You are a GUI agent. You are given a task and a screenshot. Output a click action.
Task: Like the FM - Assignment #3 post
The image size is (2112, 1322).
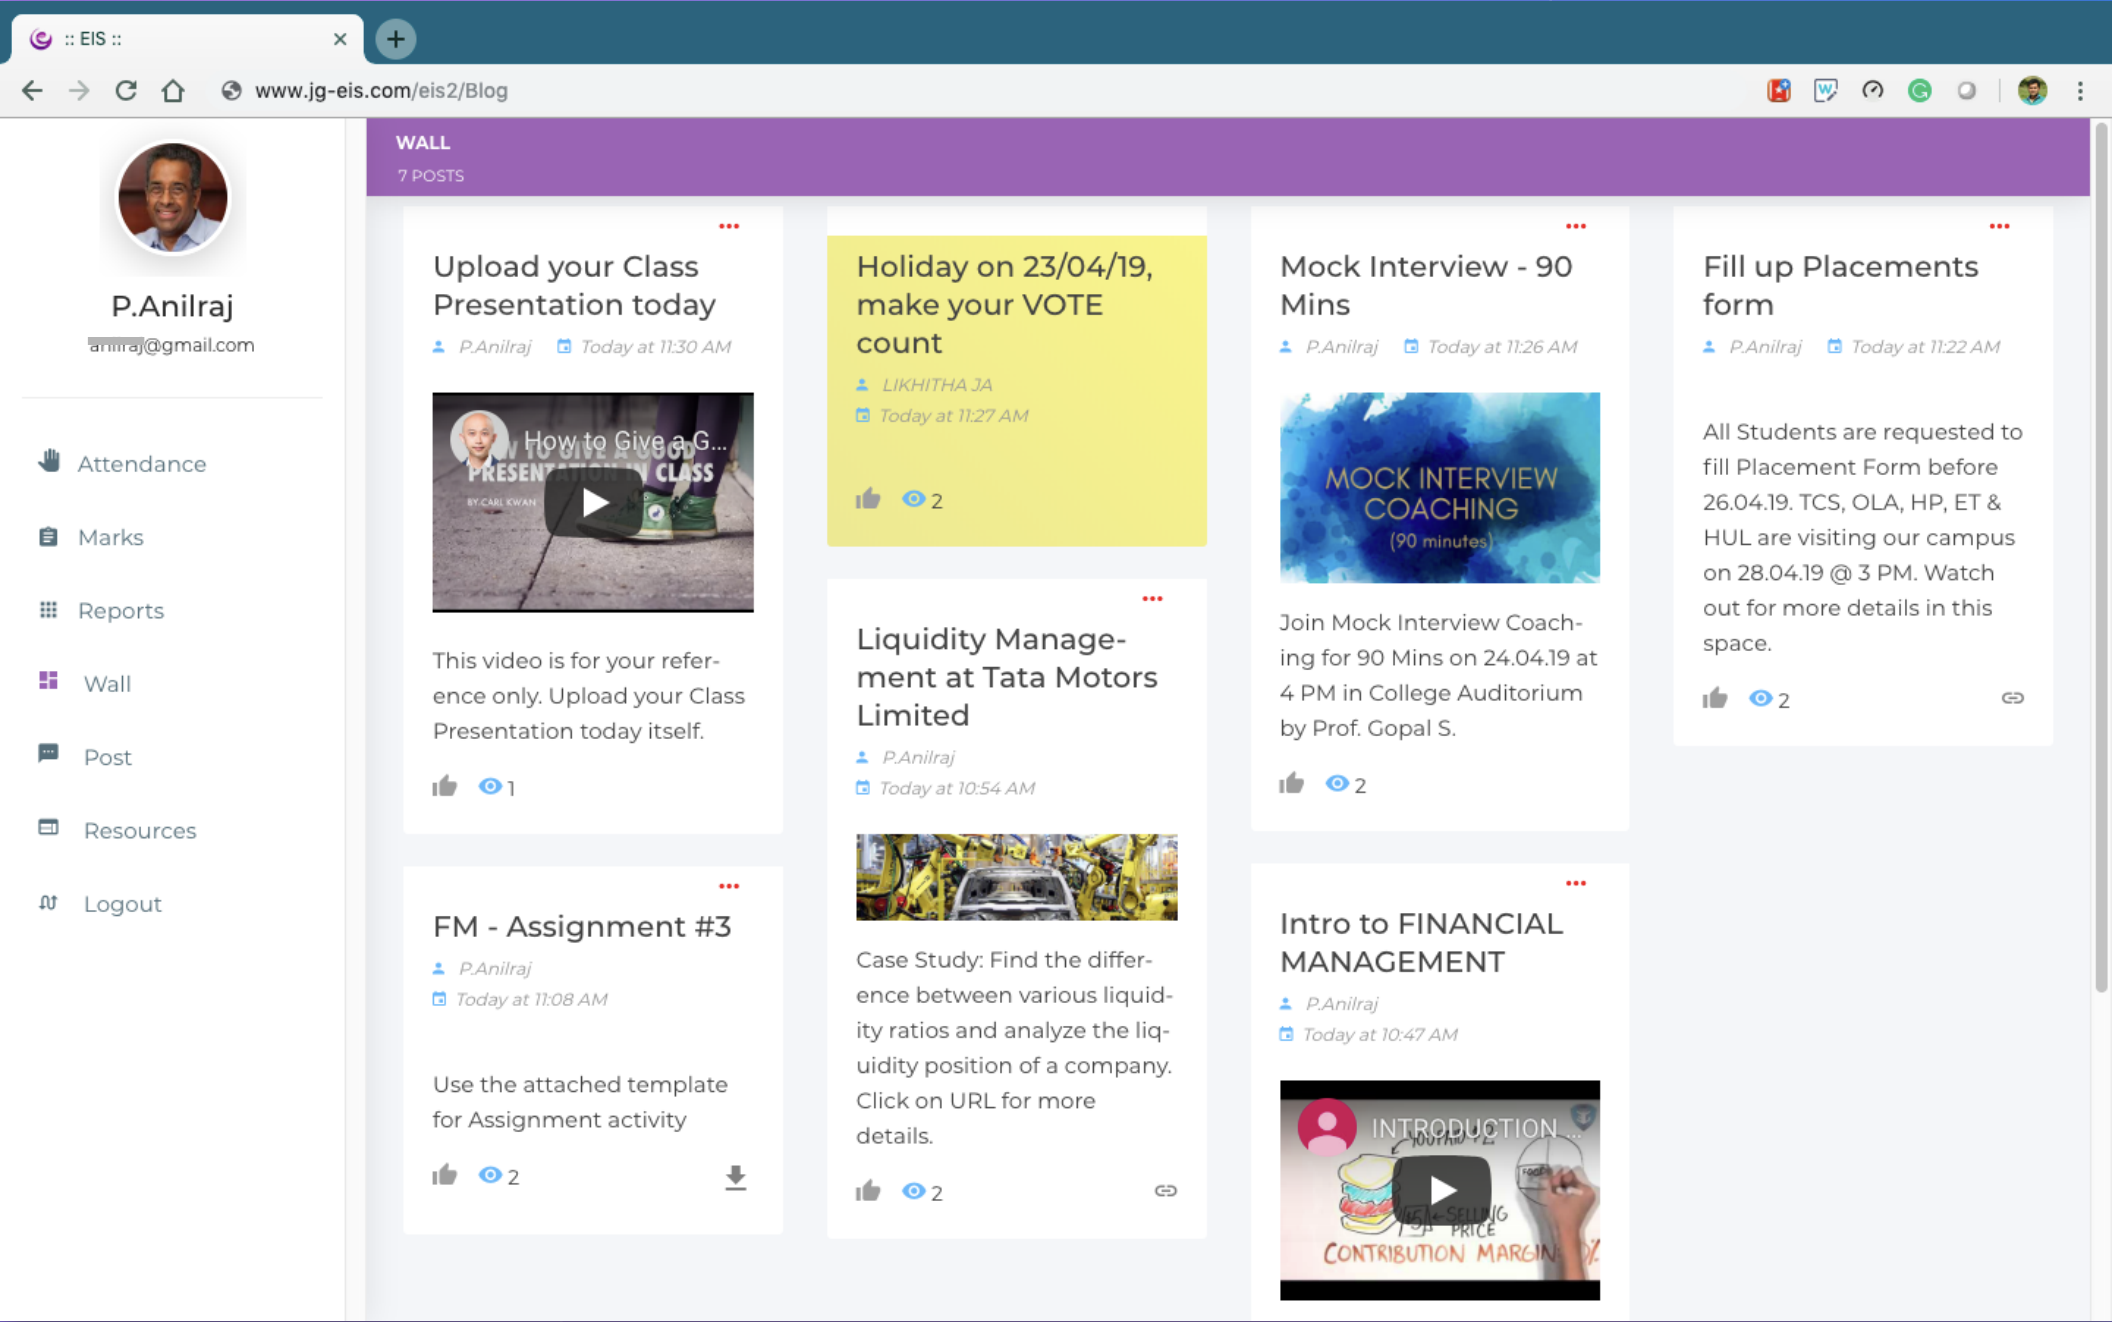tap(445, 1175)
